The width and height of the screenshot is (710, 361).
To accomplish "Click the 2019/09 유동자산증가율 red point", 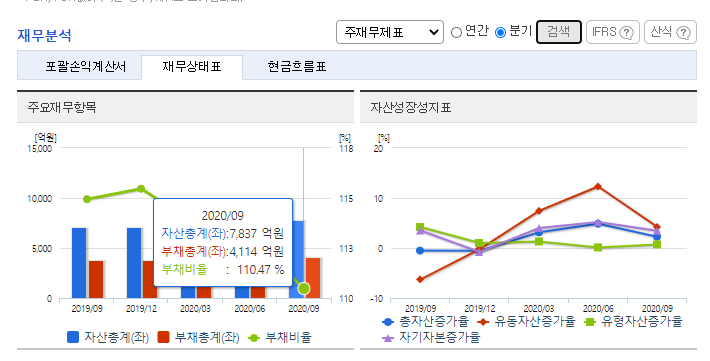I will coord(420,279).
